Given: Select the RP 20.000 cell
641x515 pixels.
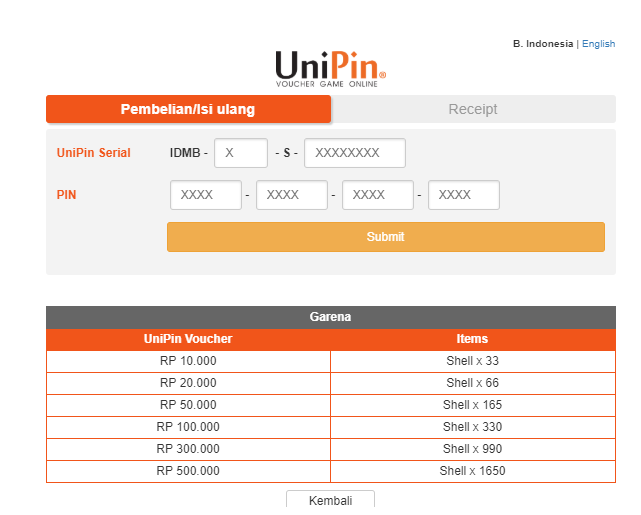Looking at the screenshot, I should (x=188, y=383).
